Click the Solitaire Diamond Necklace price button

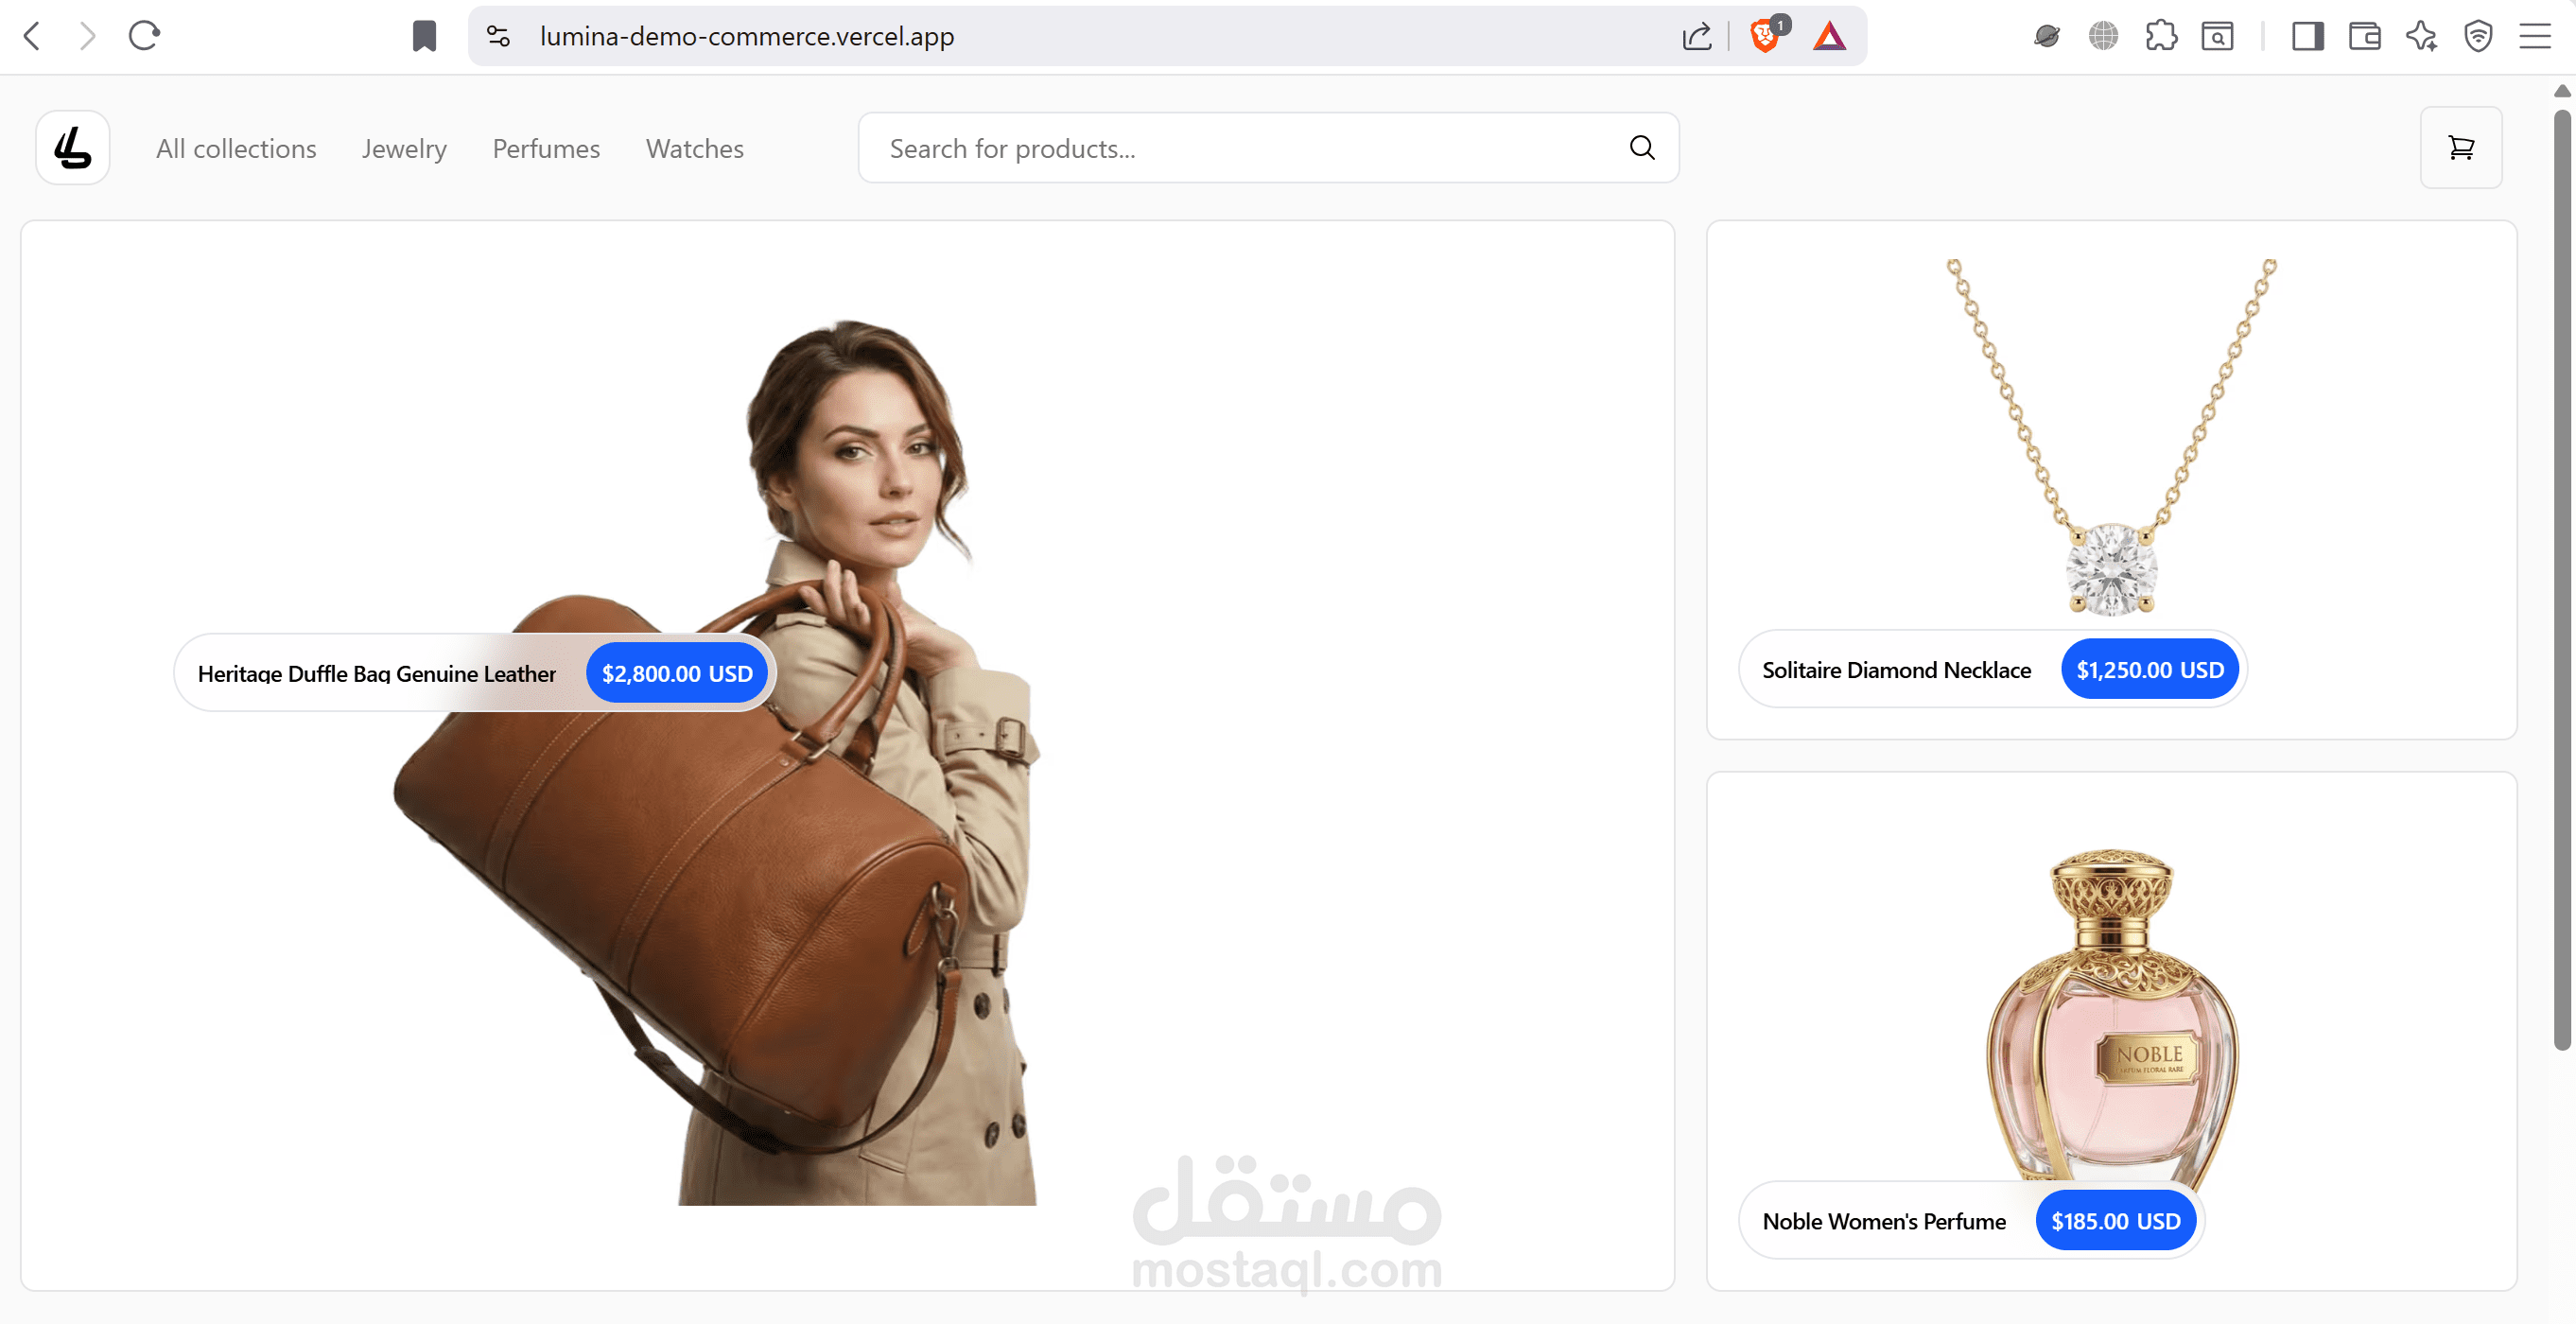coord(2149,669)
